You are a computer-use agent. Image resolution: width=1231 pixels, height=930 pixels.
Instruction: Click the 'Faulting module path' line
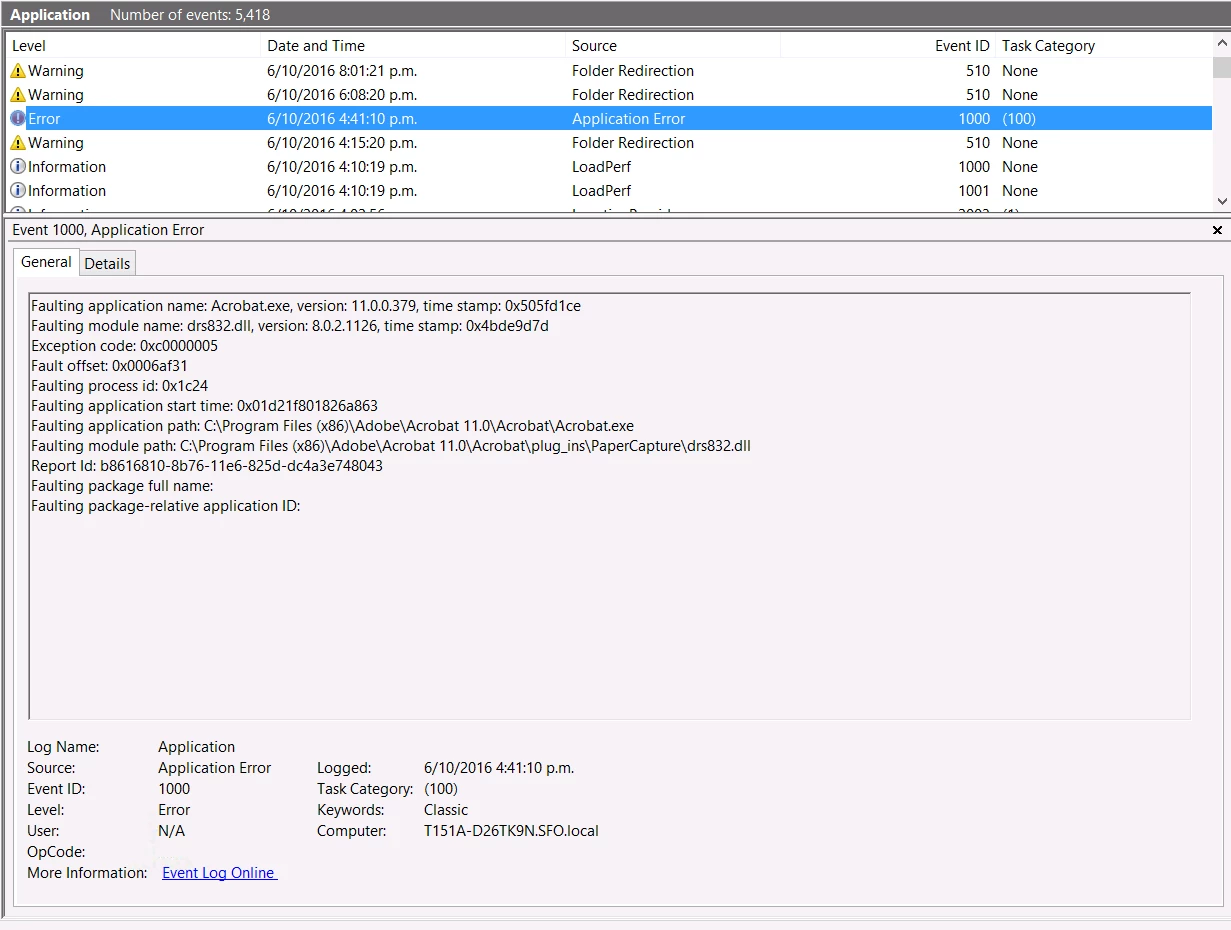coord(391,446)
